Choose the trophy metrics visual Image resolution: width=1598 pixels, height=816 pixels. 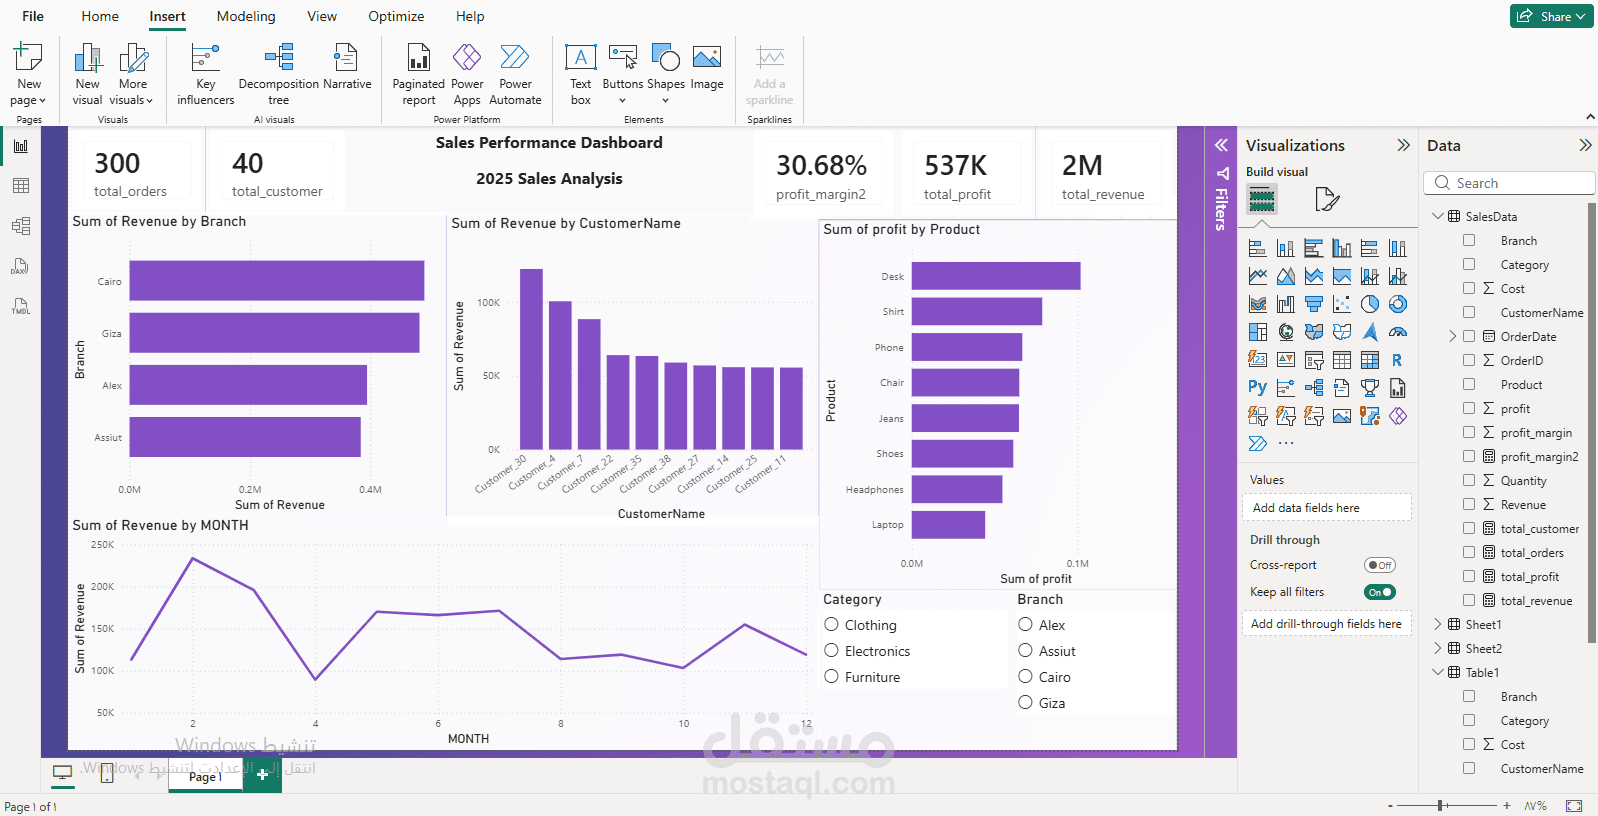[x=1370, y=388]
